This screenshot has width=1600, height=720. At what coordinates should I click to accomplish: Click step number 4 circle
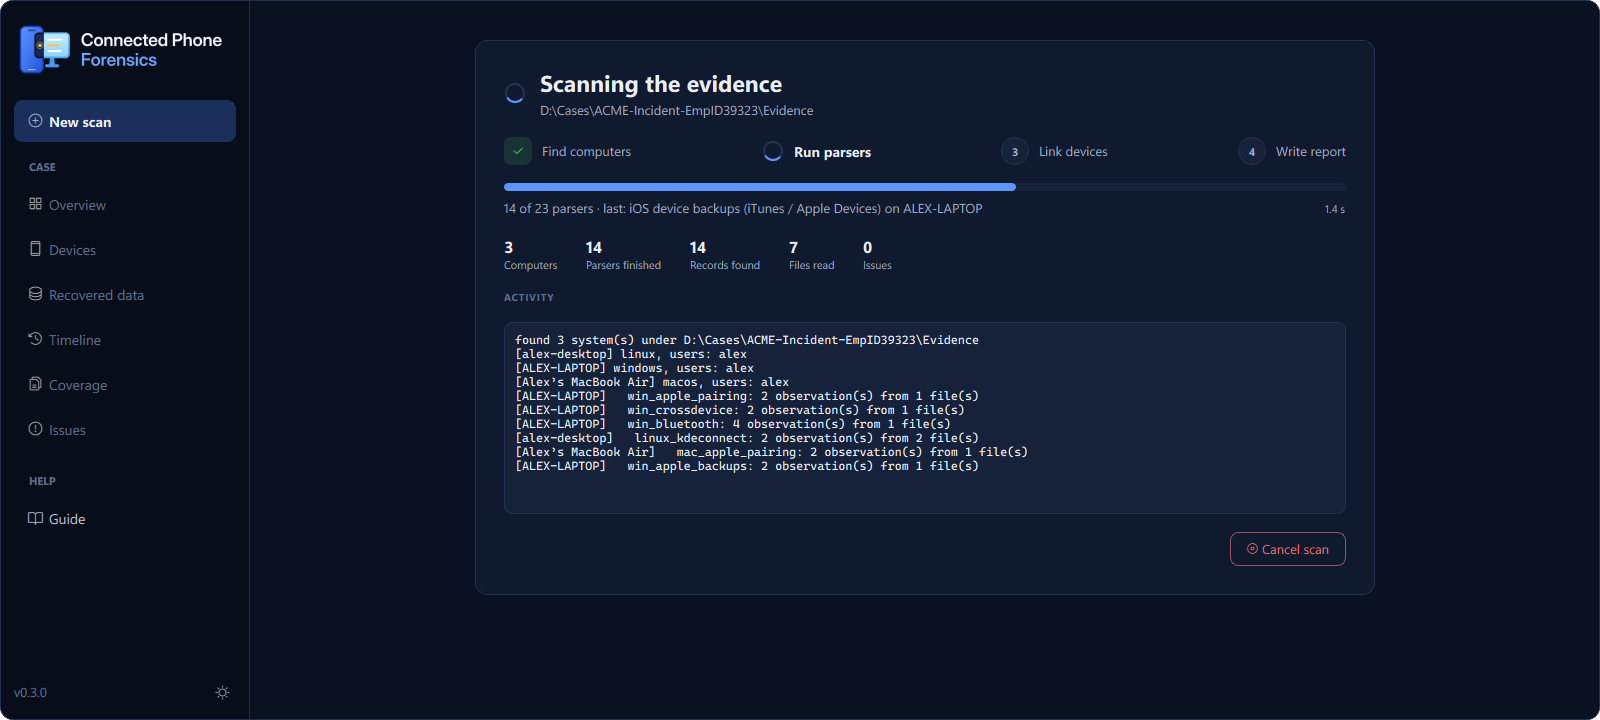click(1252, 151)
